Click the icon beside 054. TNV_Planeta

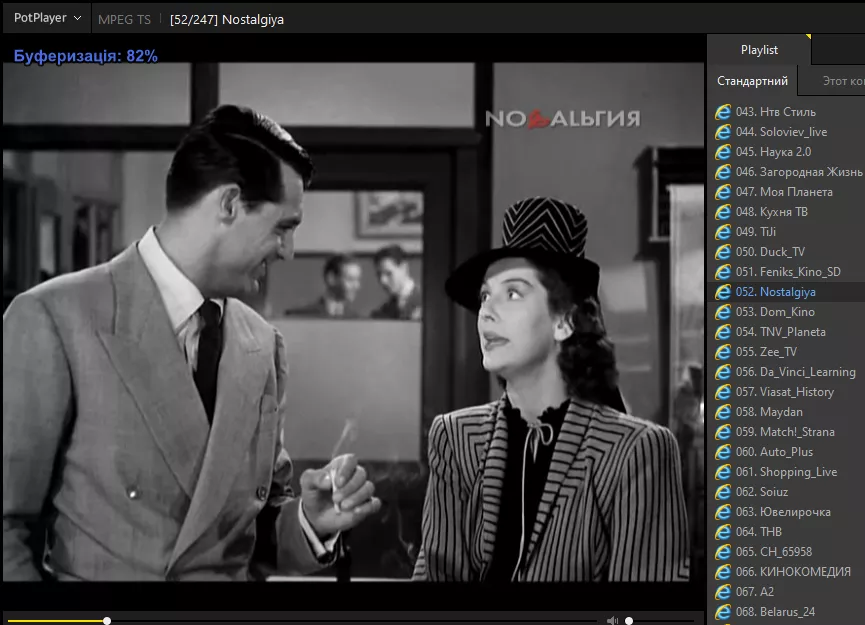point(723,332)
